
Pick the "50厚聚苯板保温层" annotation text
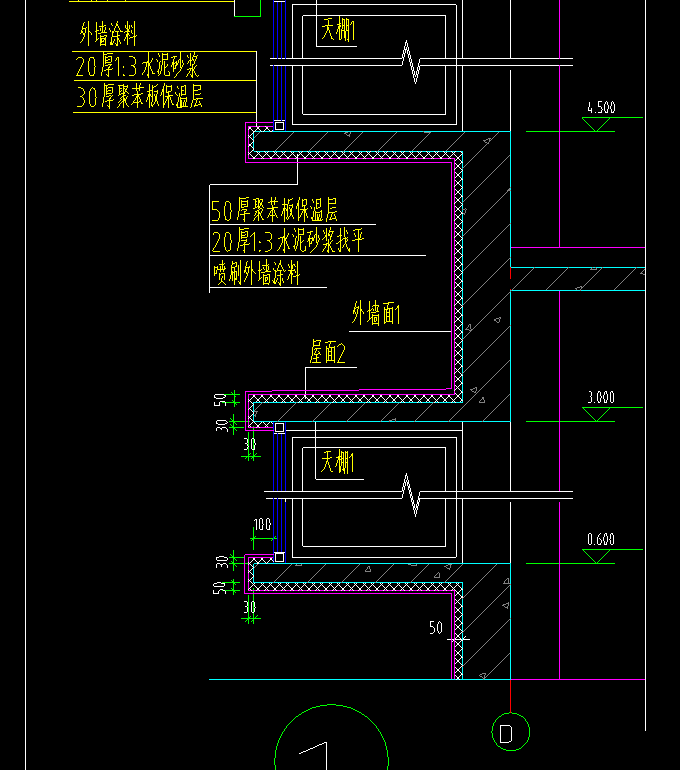[x=274, y=210]
